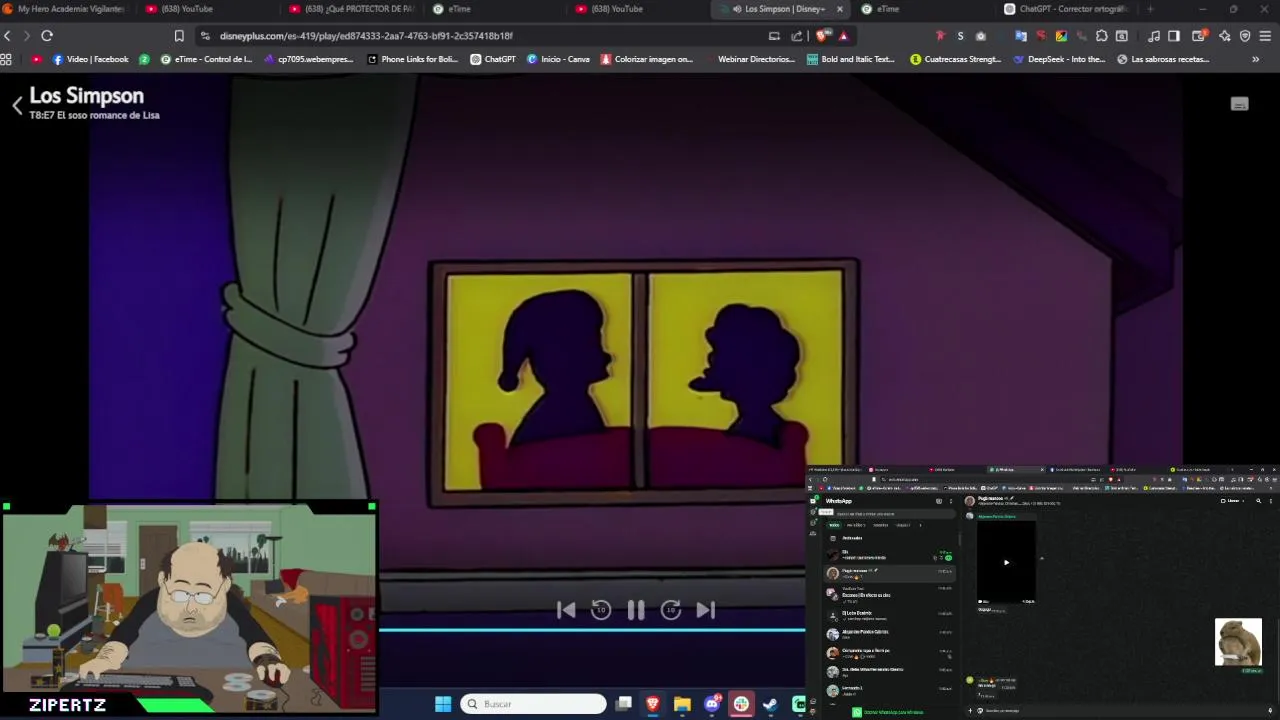Bookmark this page with bookmark icon
This screenshot has width=1280, height=720.
(x=179, y=36)
